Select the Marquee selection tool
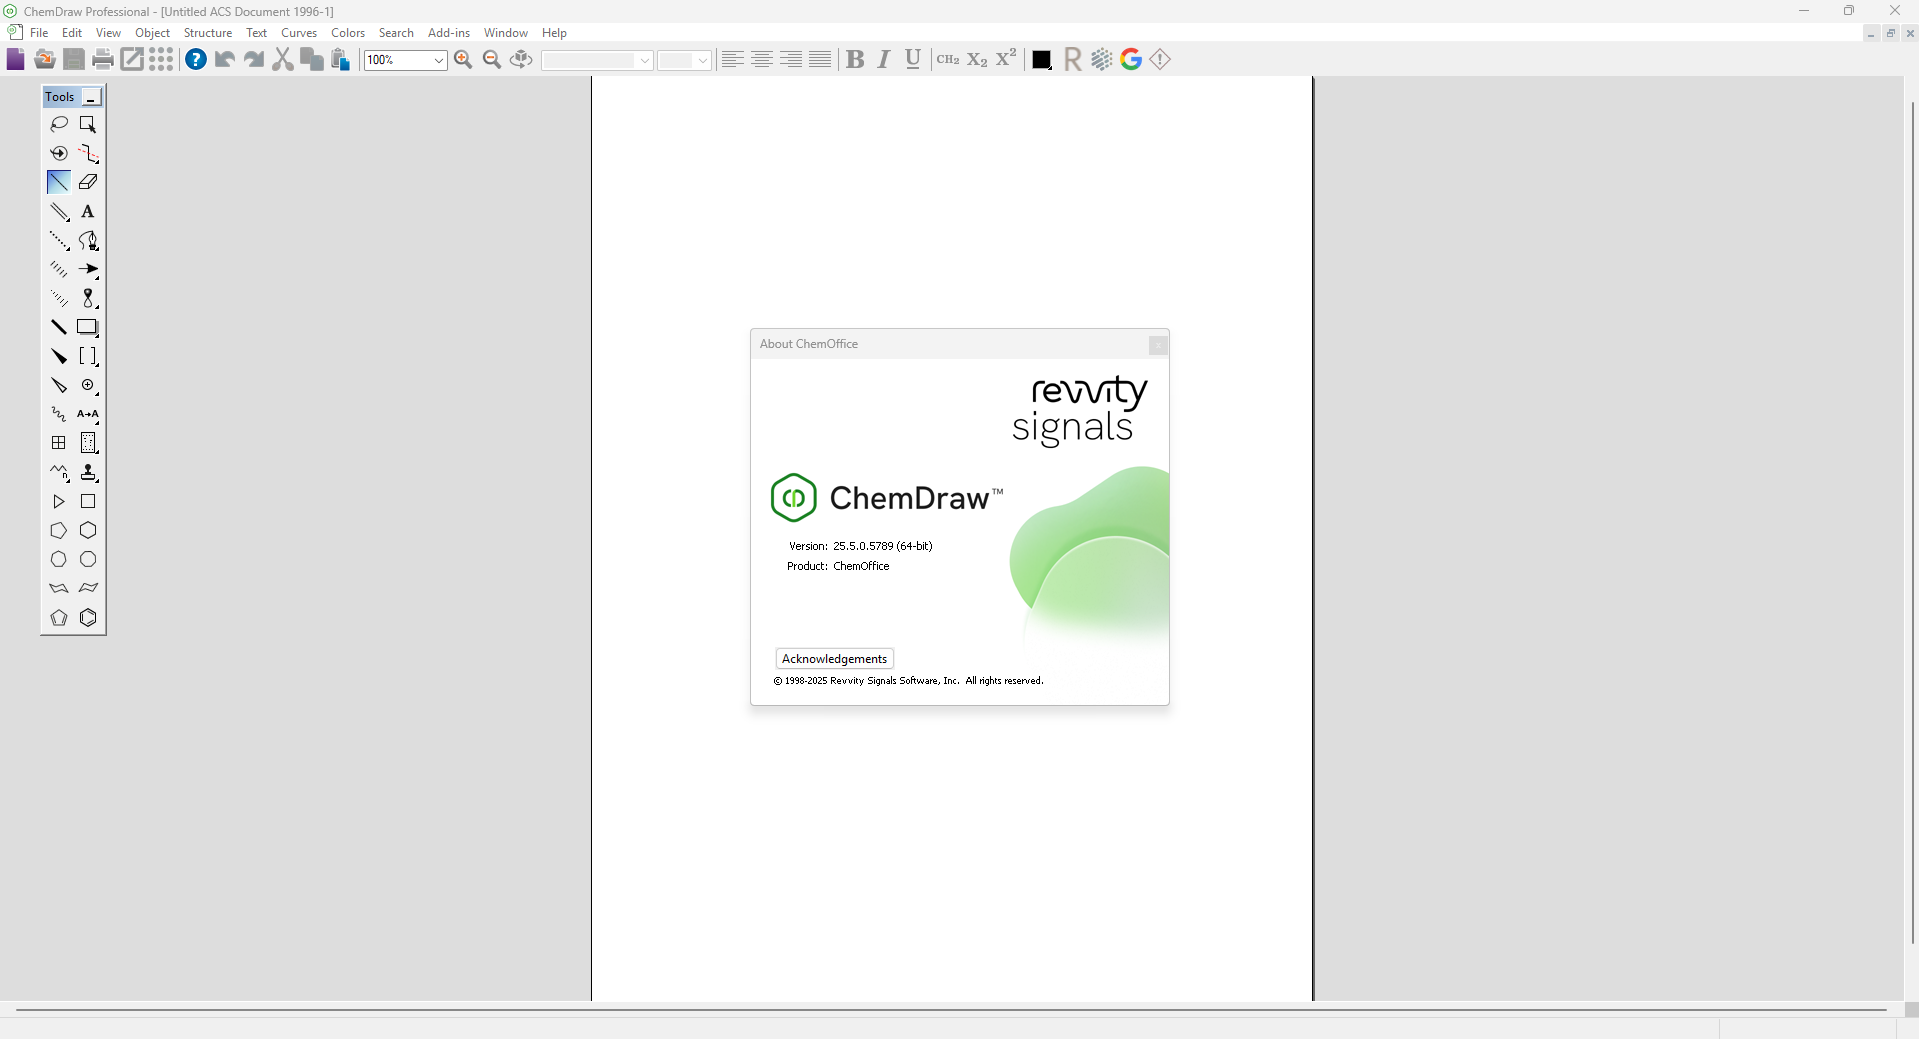Screen dimensions: 1919x1039 88,124
